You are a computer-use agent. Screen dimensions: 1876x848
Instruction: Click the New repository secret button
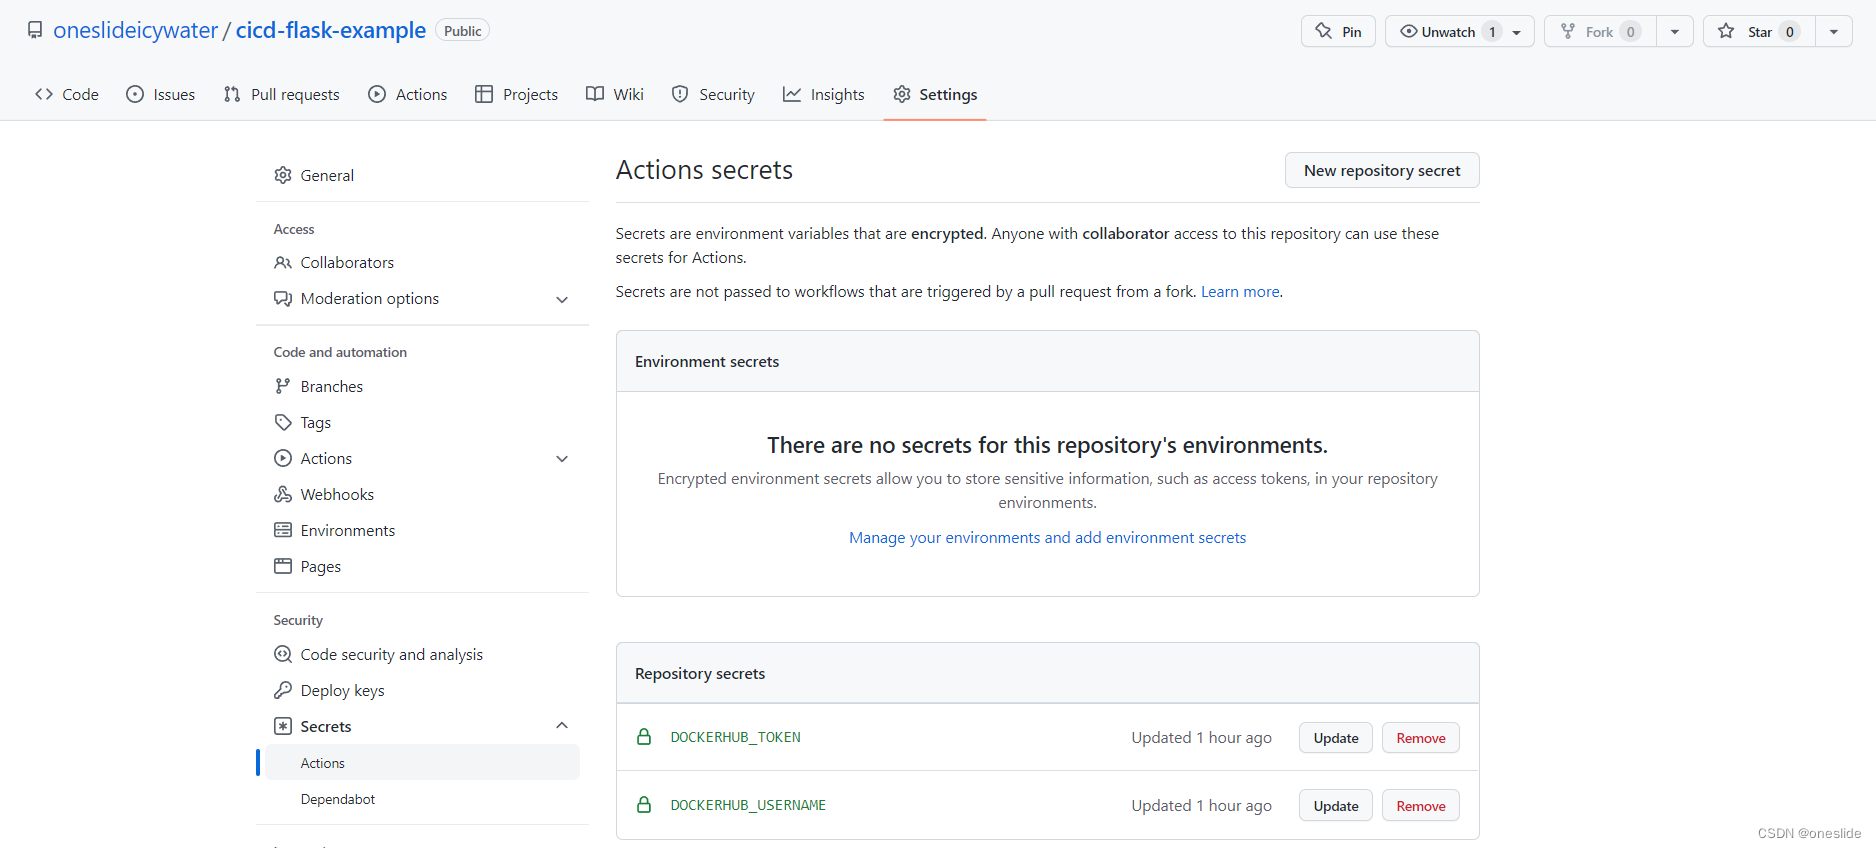pos(1381,170)
